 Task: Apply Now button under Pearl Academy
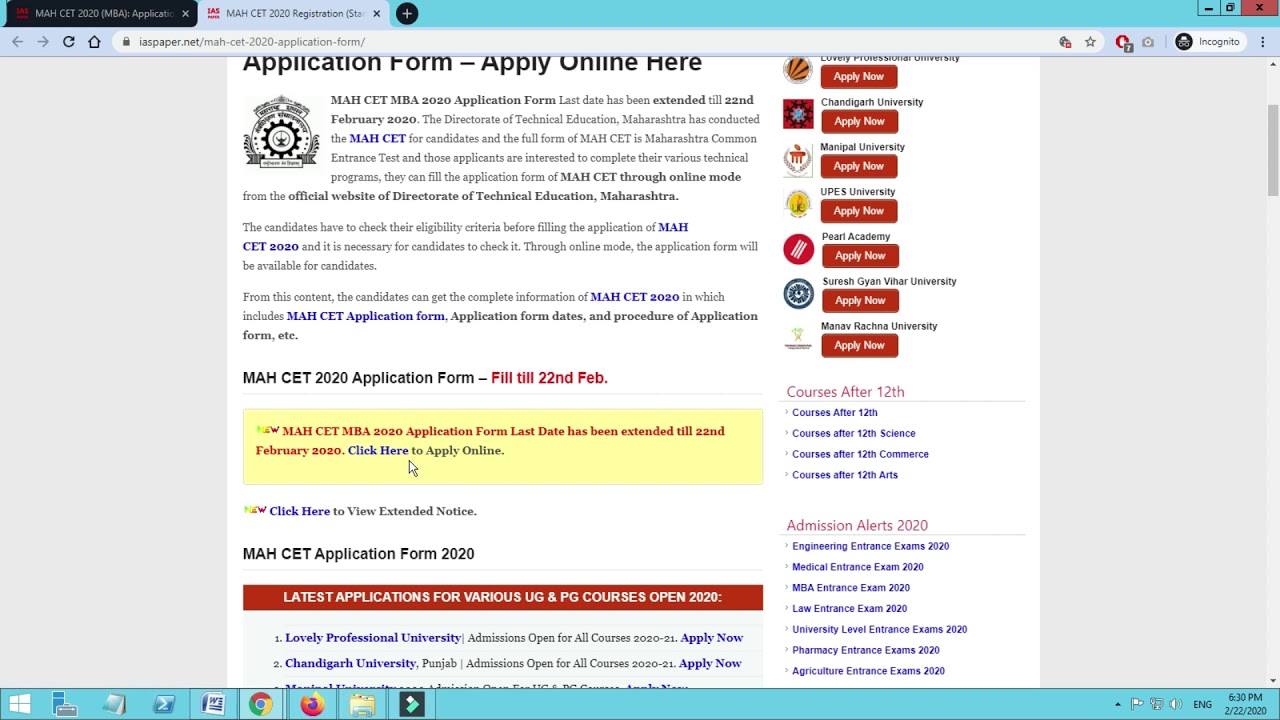[859, 256]
